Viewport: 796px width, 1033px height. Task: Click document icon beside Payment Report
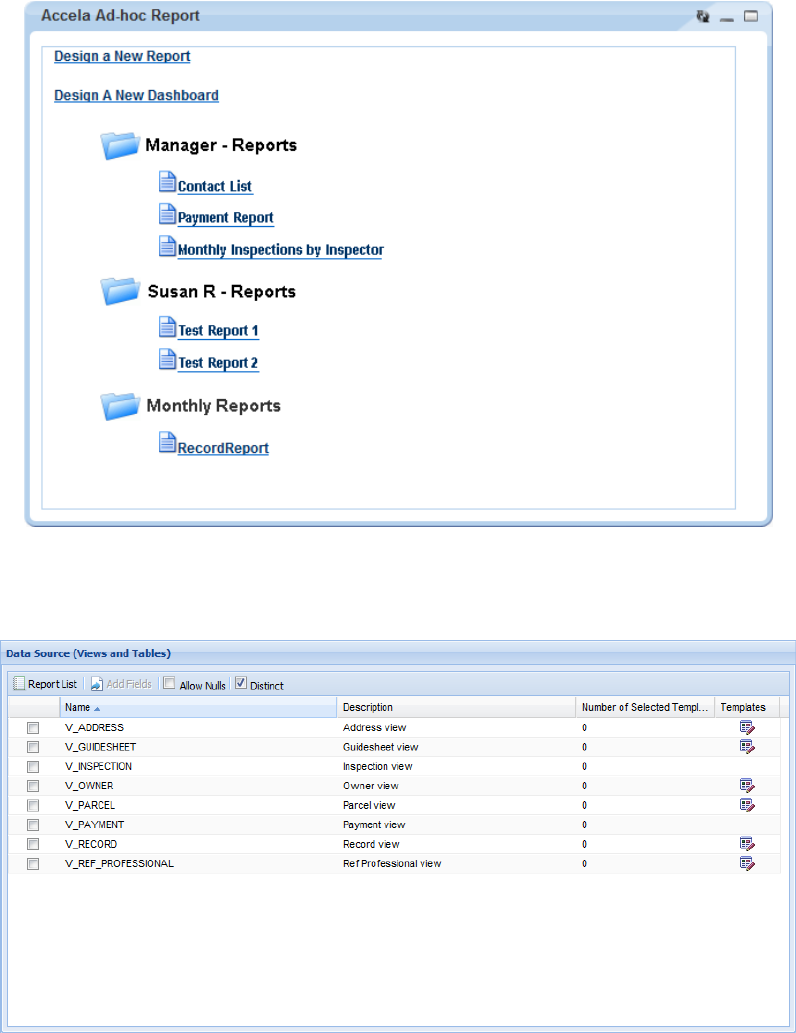point(167,214)
